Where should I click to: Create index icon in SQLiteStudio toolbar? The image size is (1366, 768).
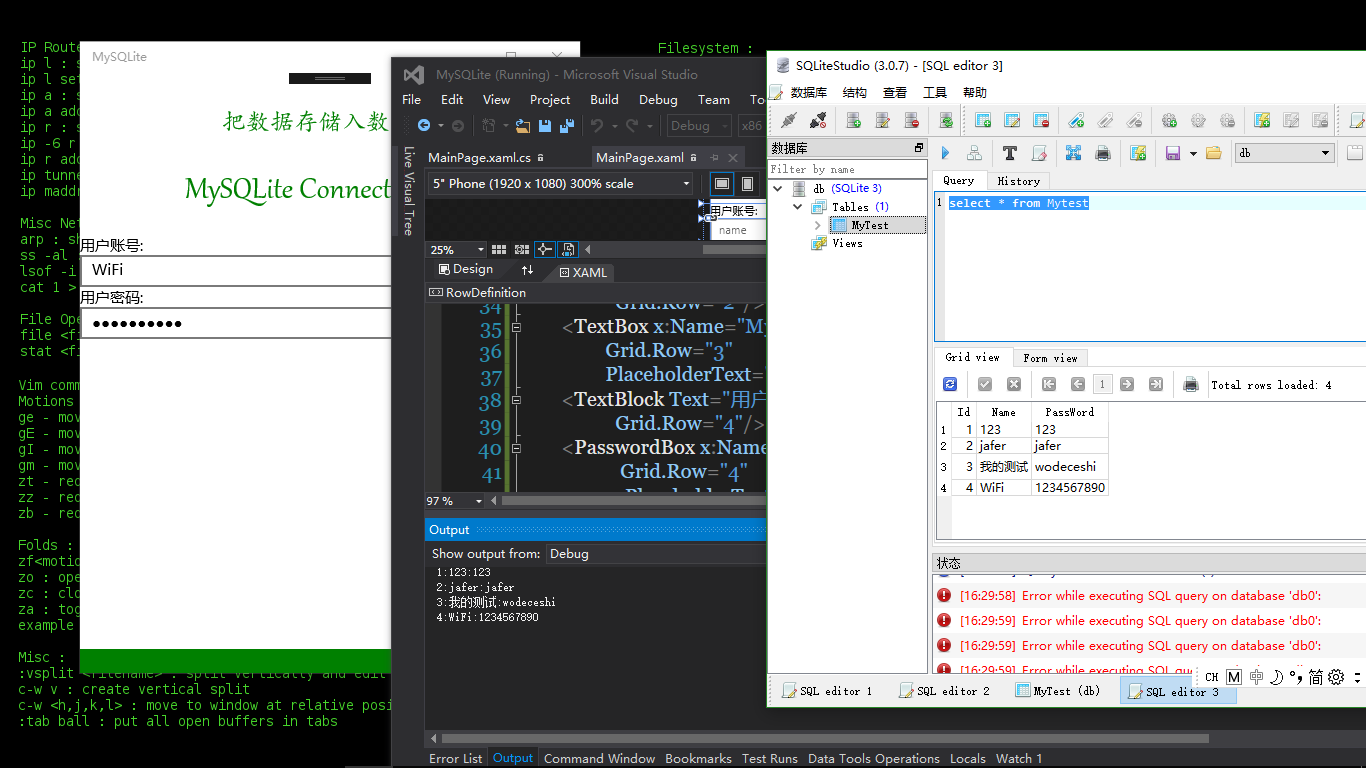(1076, 120)
